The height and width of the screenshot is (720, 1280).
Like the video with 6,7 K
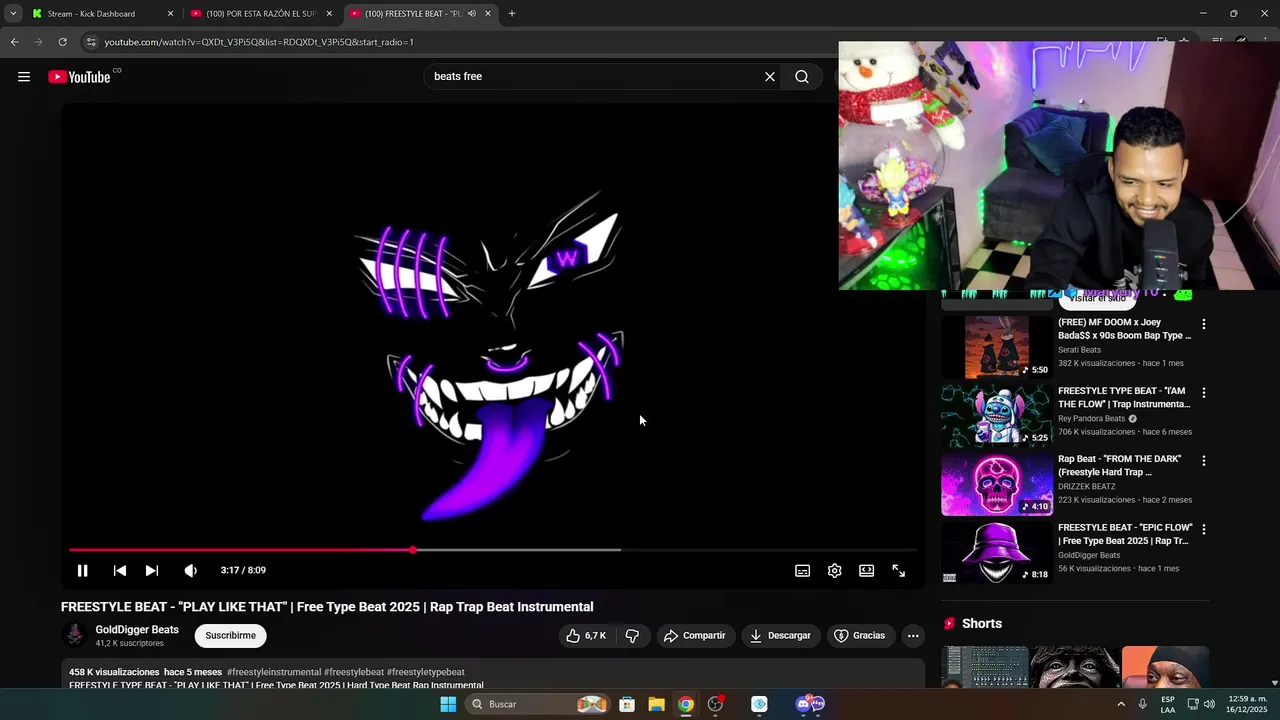pyautogui.click(x=586, y=636)
